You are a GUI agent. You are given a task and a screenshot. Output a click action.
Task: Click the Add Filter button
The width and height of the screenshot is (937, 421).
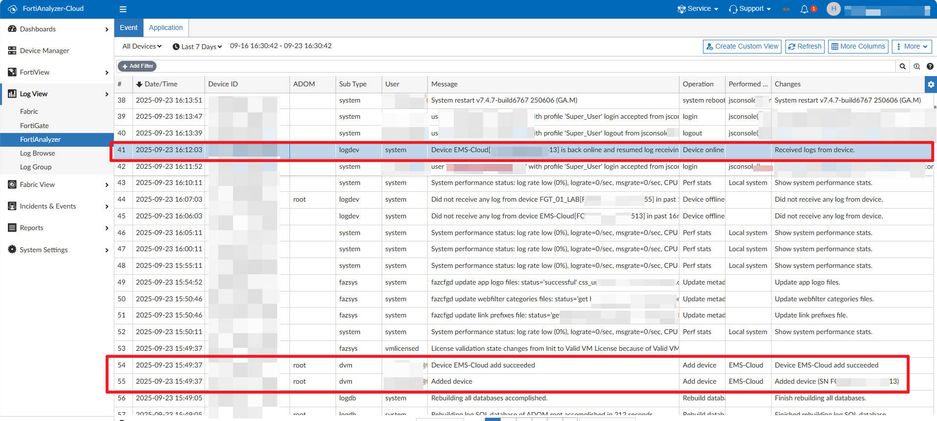(x=137, y=66)
